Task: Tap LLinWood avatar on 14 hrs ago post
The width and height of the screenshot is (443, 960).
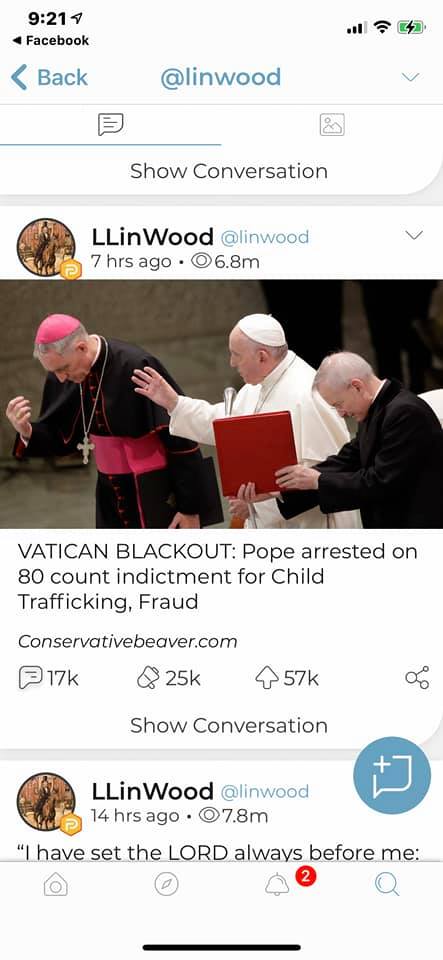Action: click(47, 802)
